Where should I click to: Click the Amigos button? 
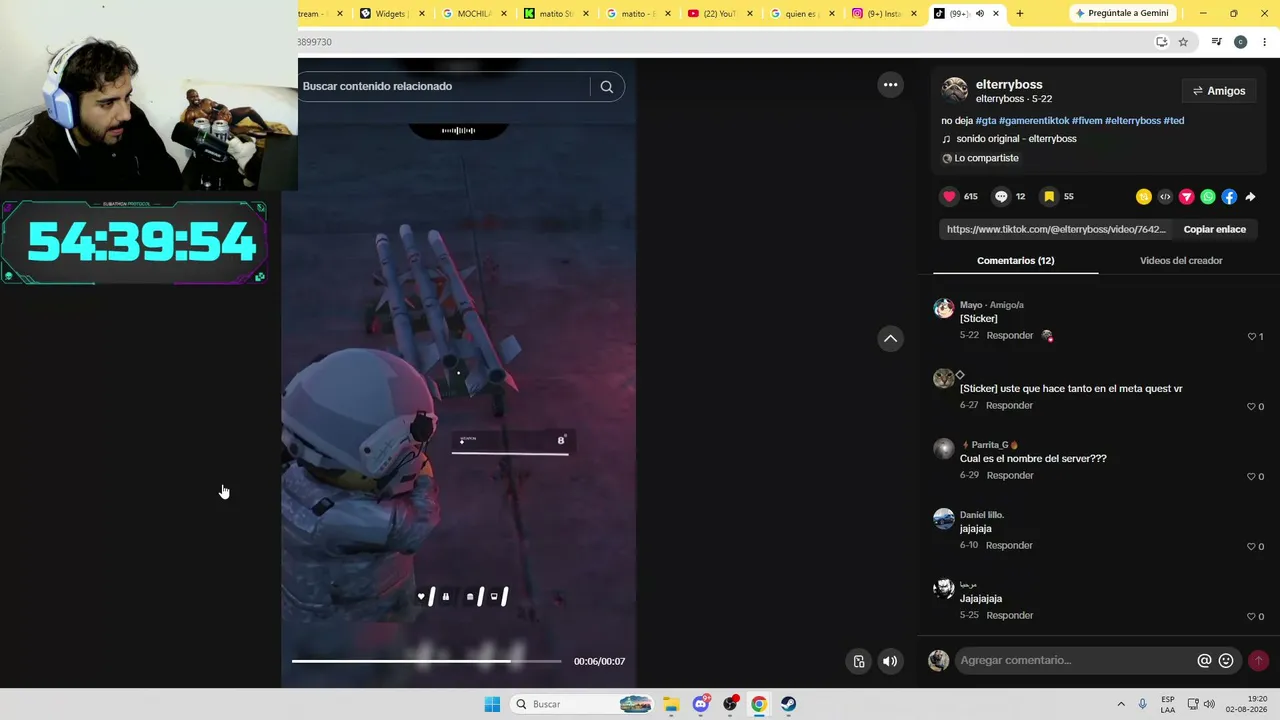(x=1218, y=91)
